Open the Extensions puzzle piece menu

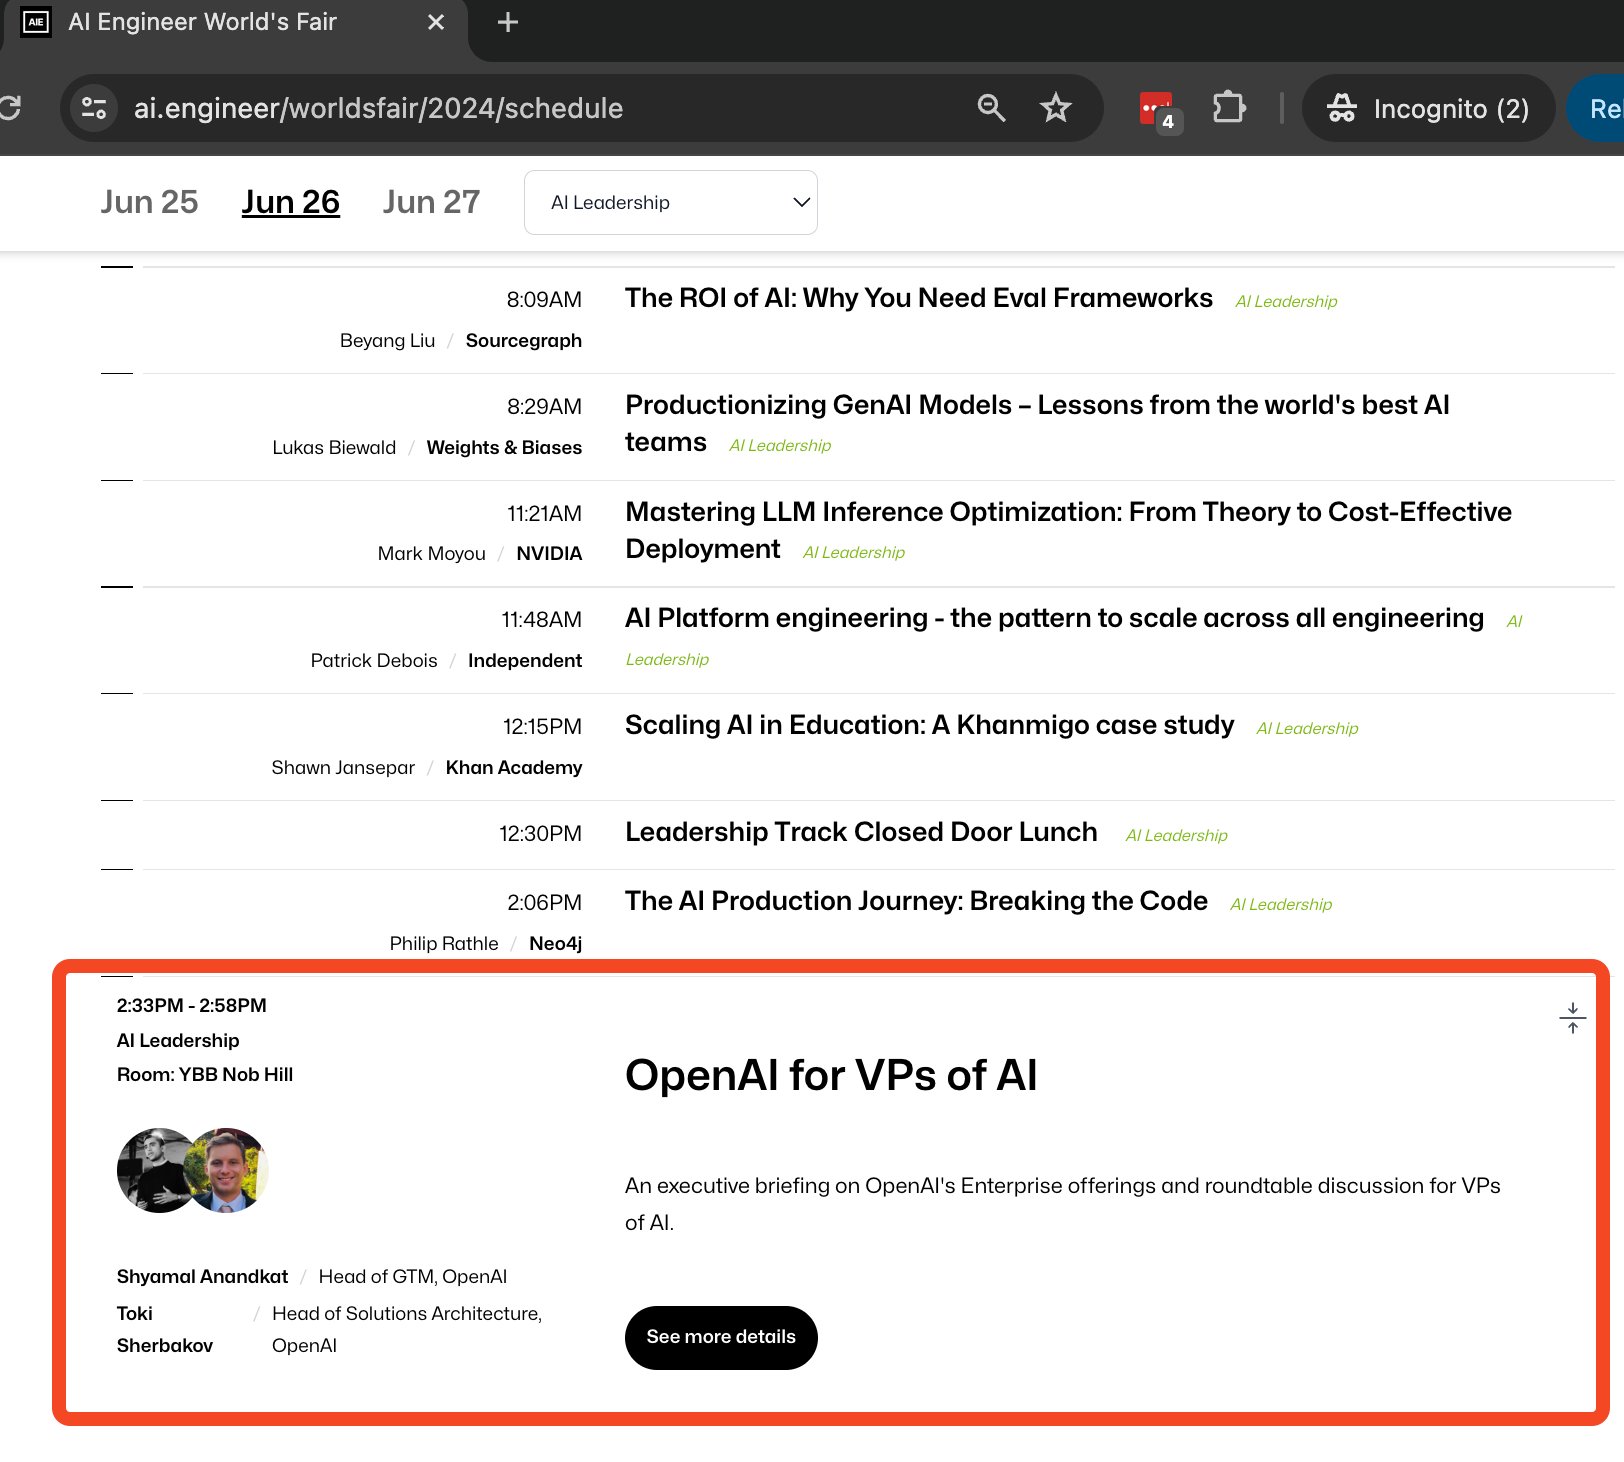click(x=1229, y=108)
